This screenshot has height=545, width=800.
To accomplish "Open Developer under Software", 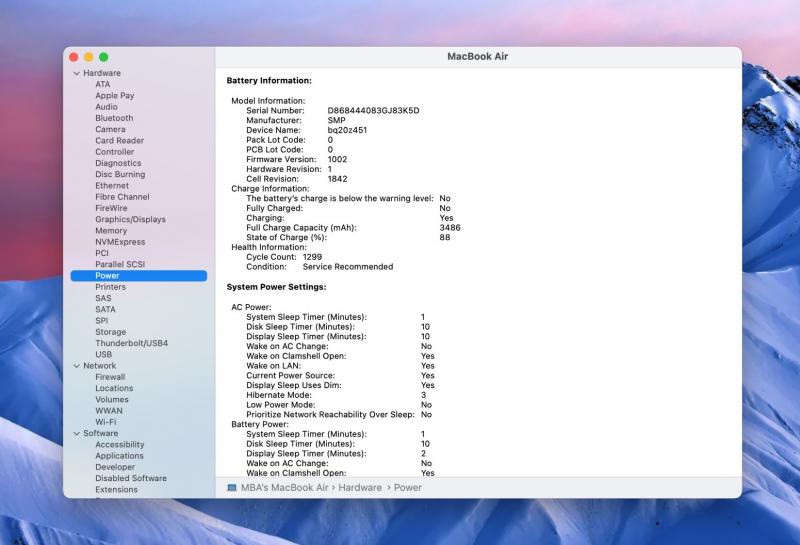I will click(x=115, y=467).
